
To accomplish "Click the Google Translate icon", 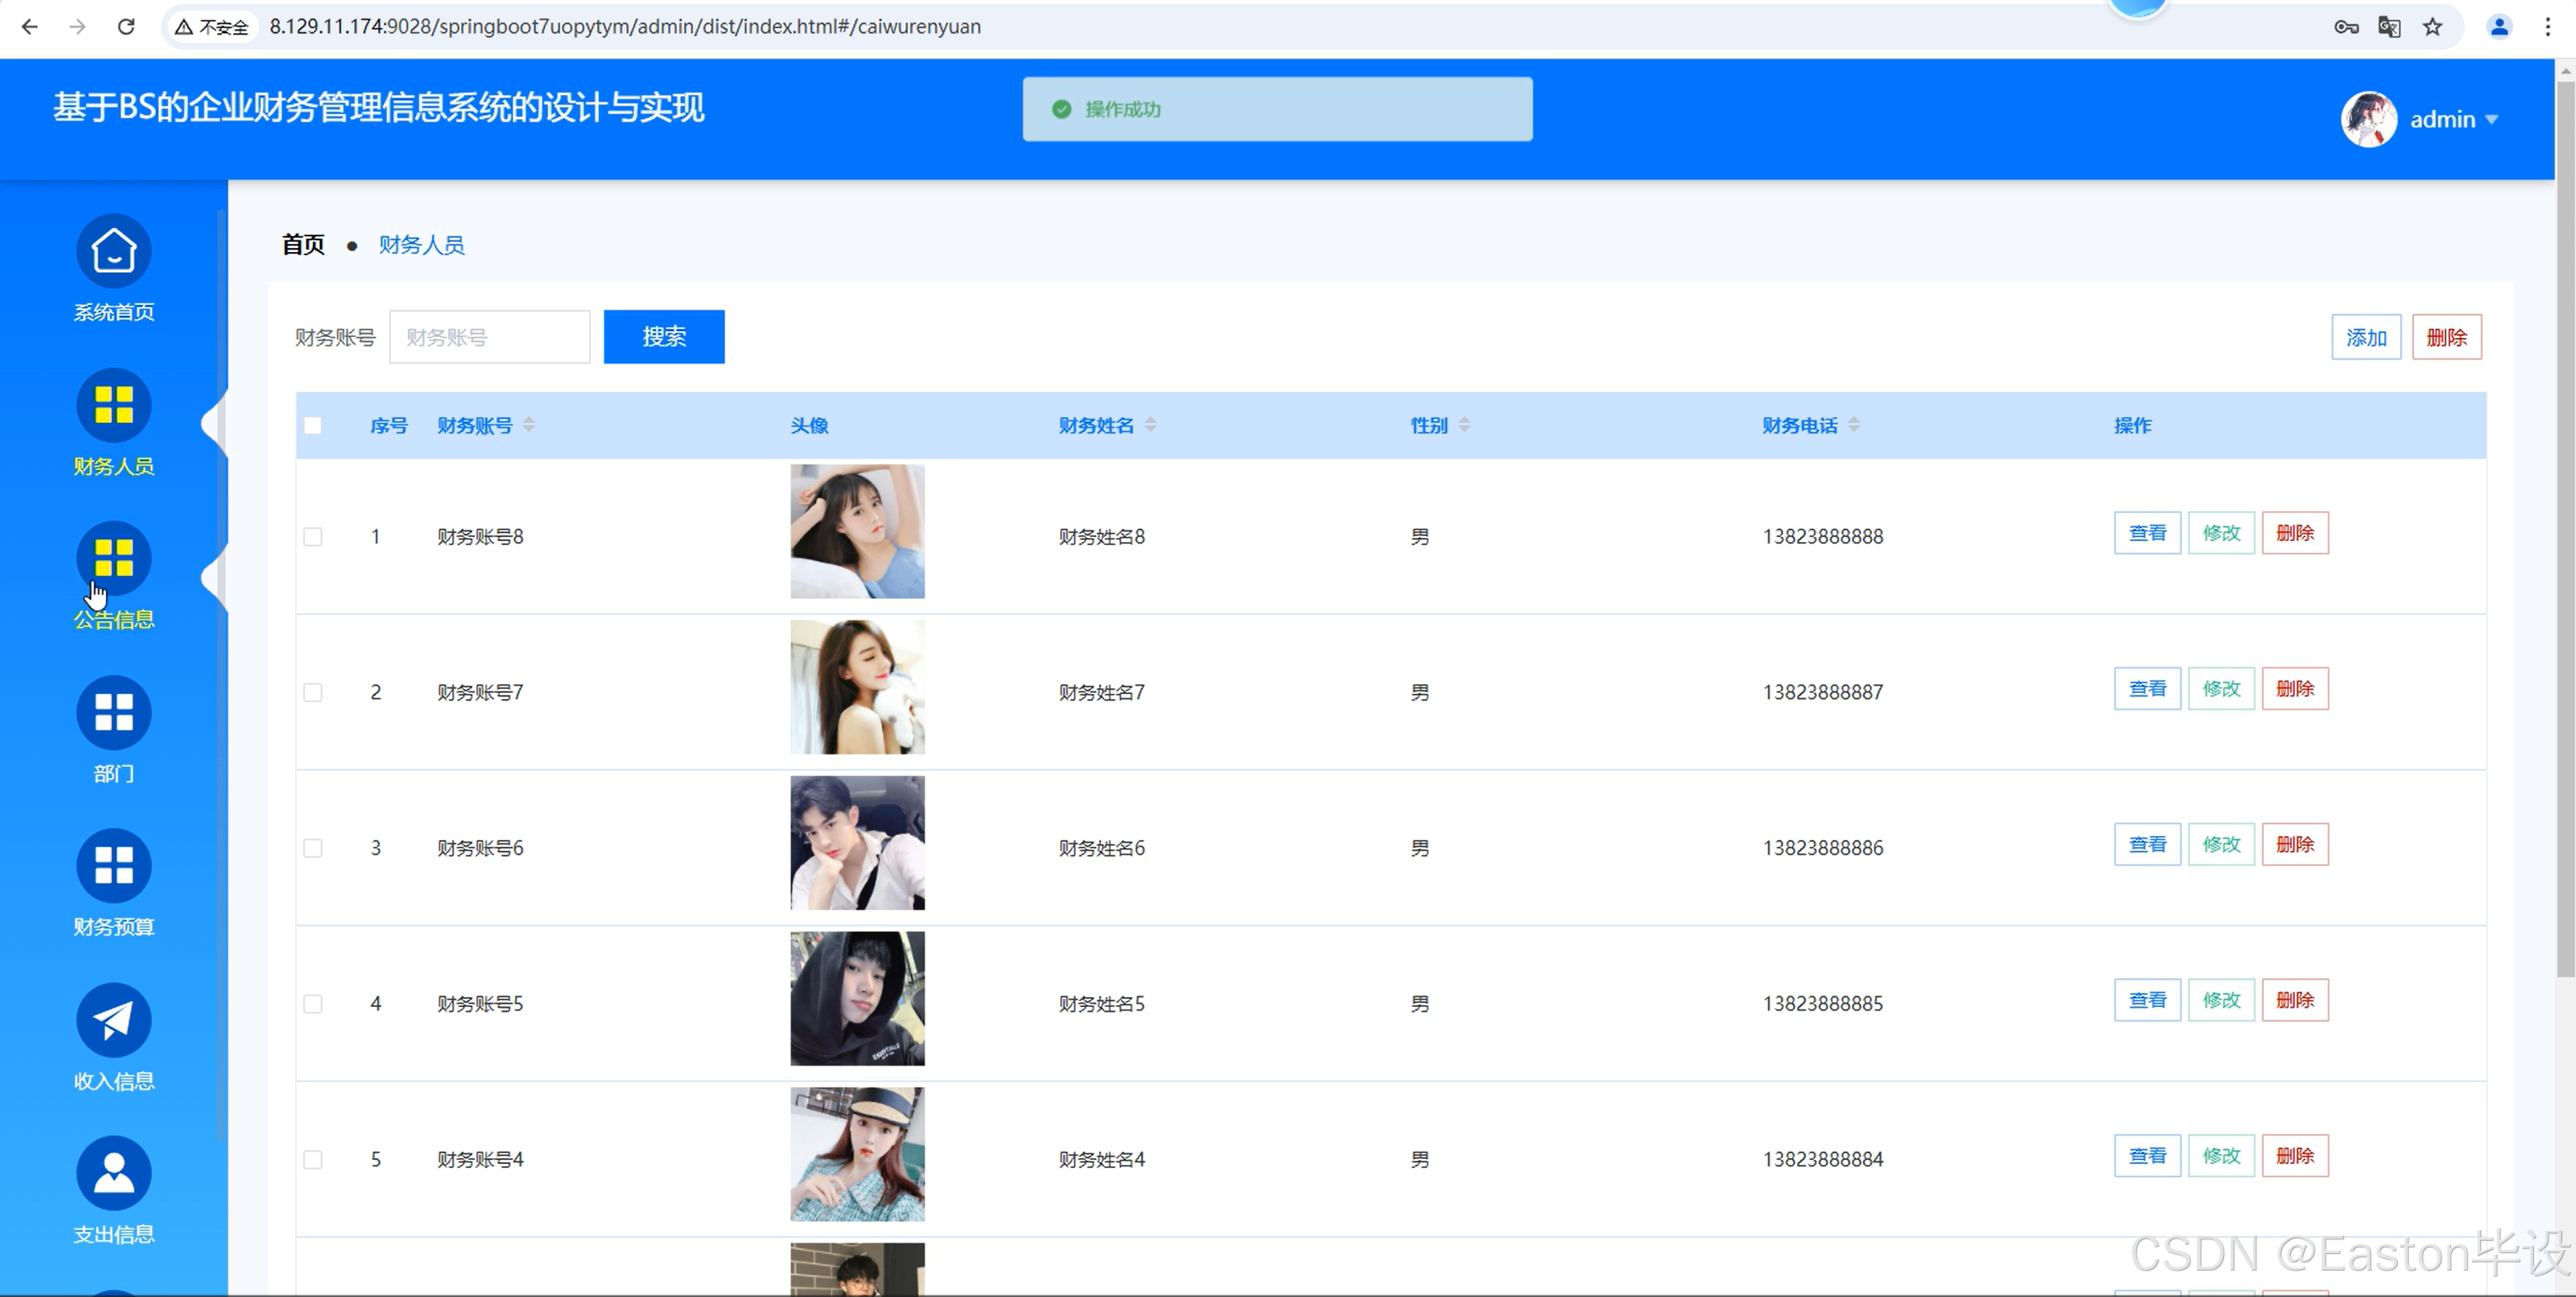I will pyautogui.click(x=2389, y=27).
